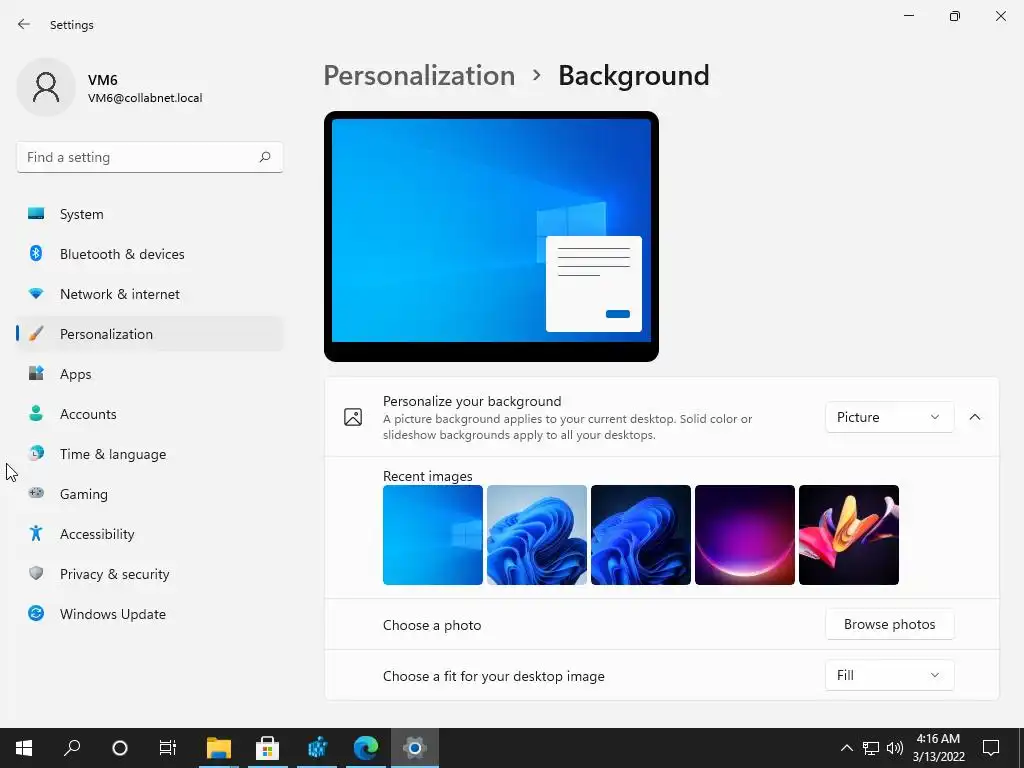The width and height of the screenshot is (1024, 768).
Task: Click the Settings gear on taskbar
Action: click(415, 748)
